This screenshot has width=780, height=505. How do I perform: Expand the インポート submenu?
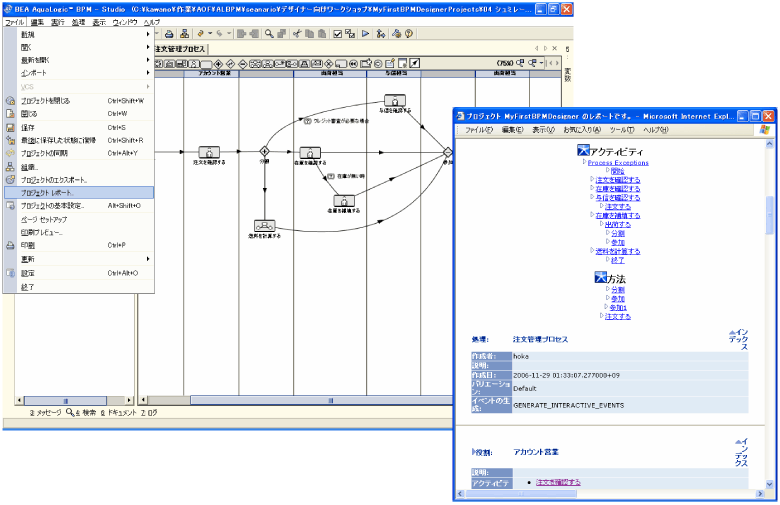click(148, 73)
